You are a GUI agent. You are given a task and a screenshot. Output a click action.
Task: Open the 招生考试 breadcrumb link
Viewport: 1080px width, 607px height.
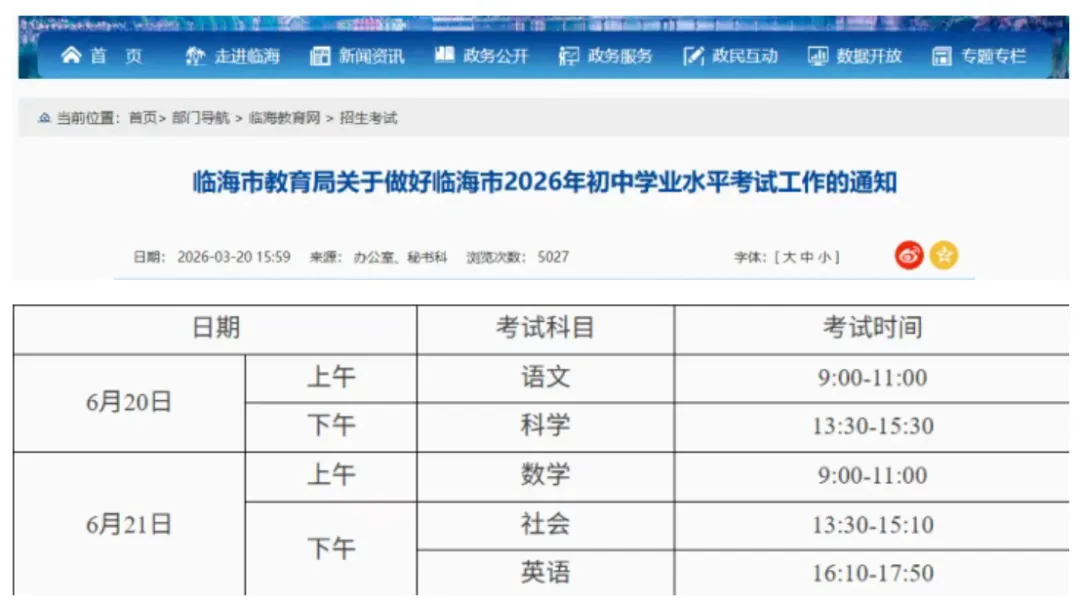tap(370, 118)
